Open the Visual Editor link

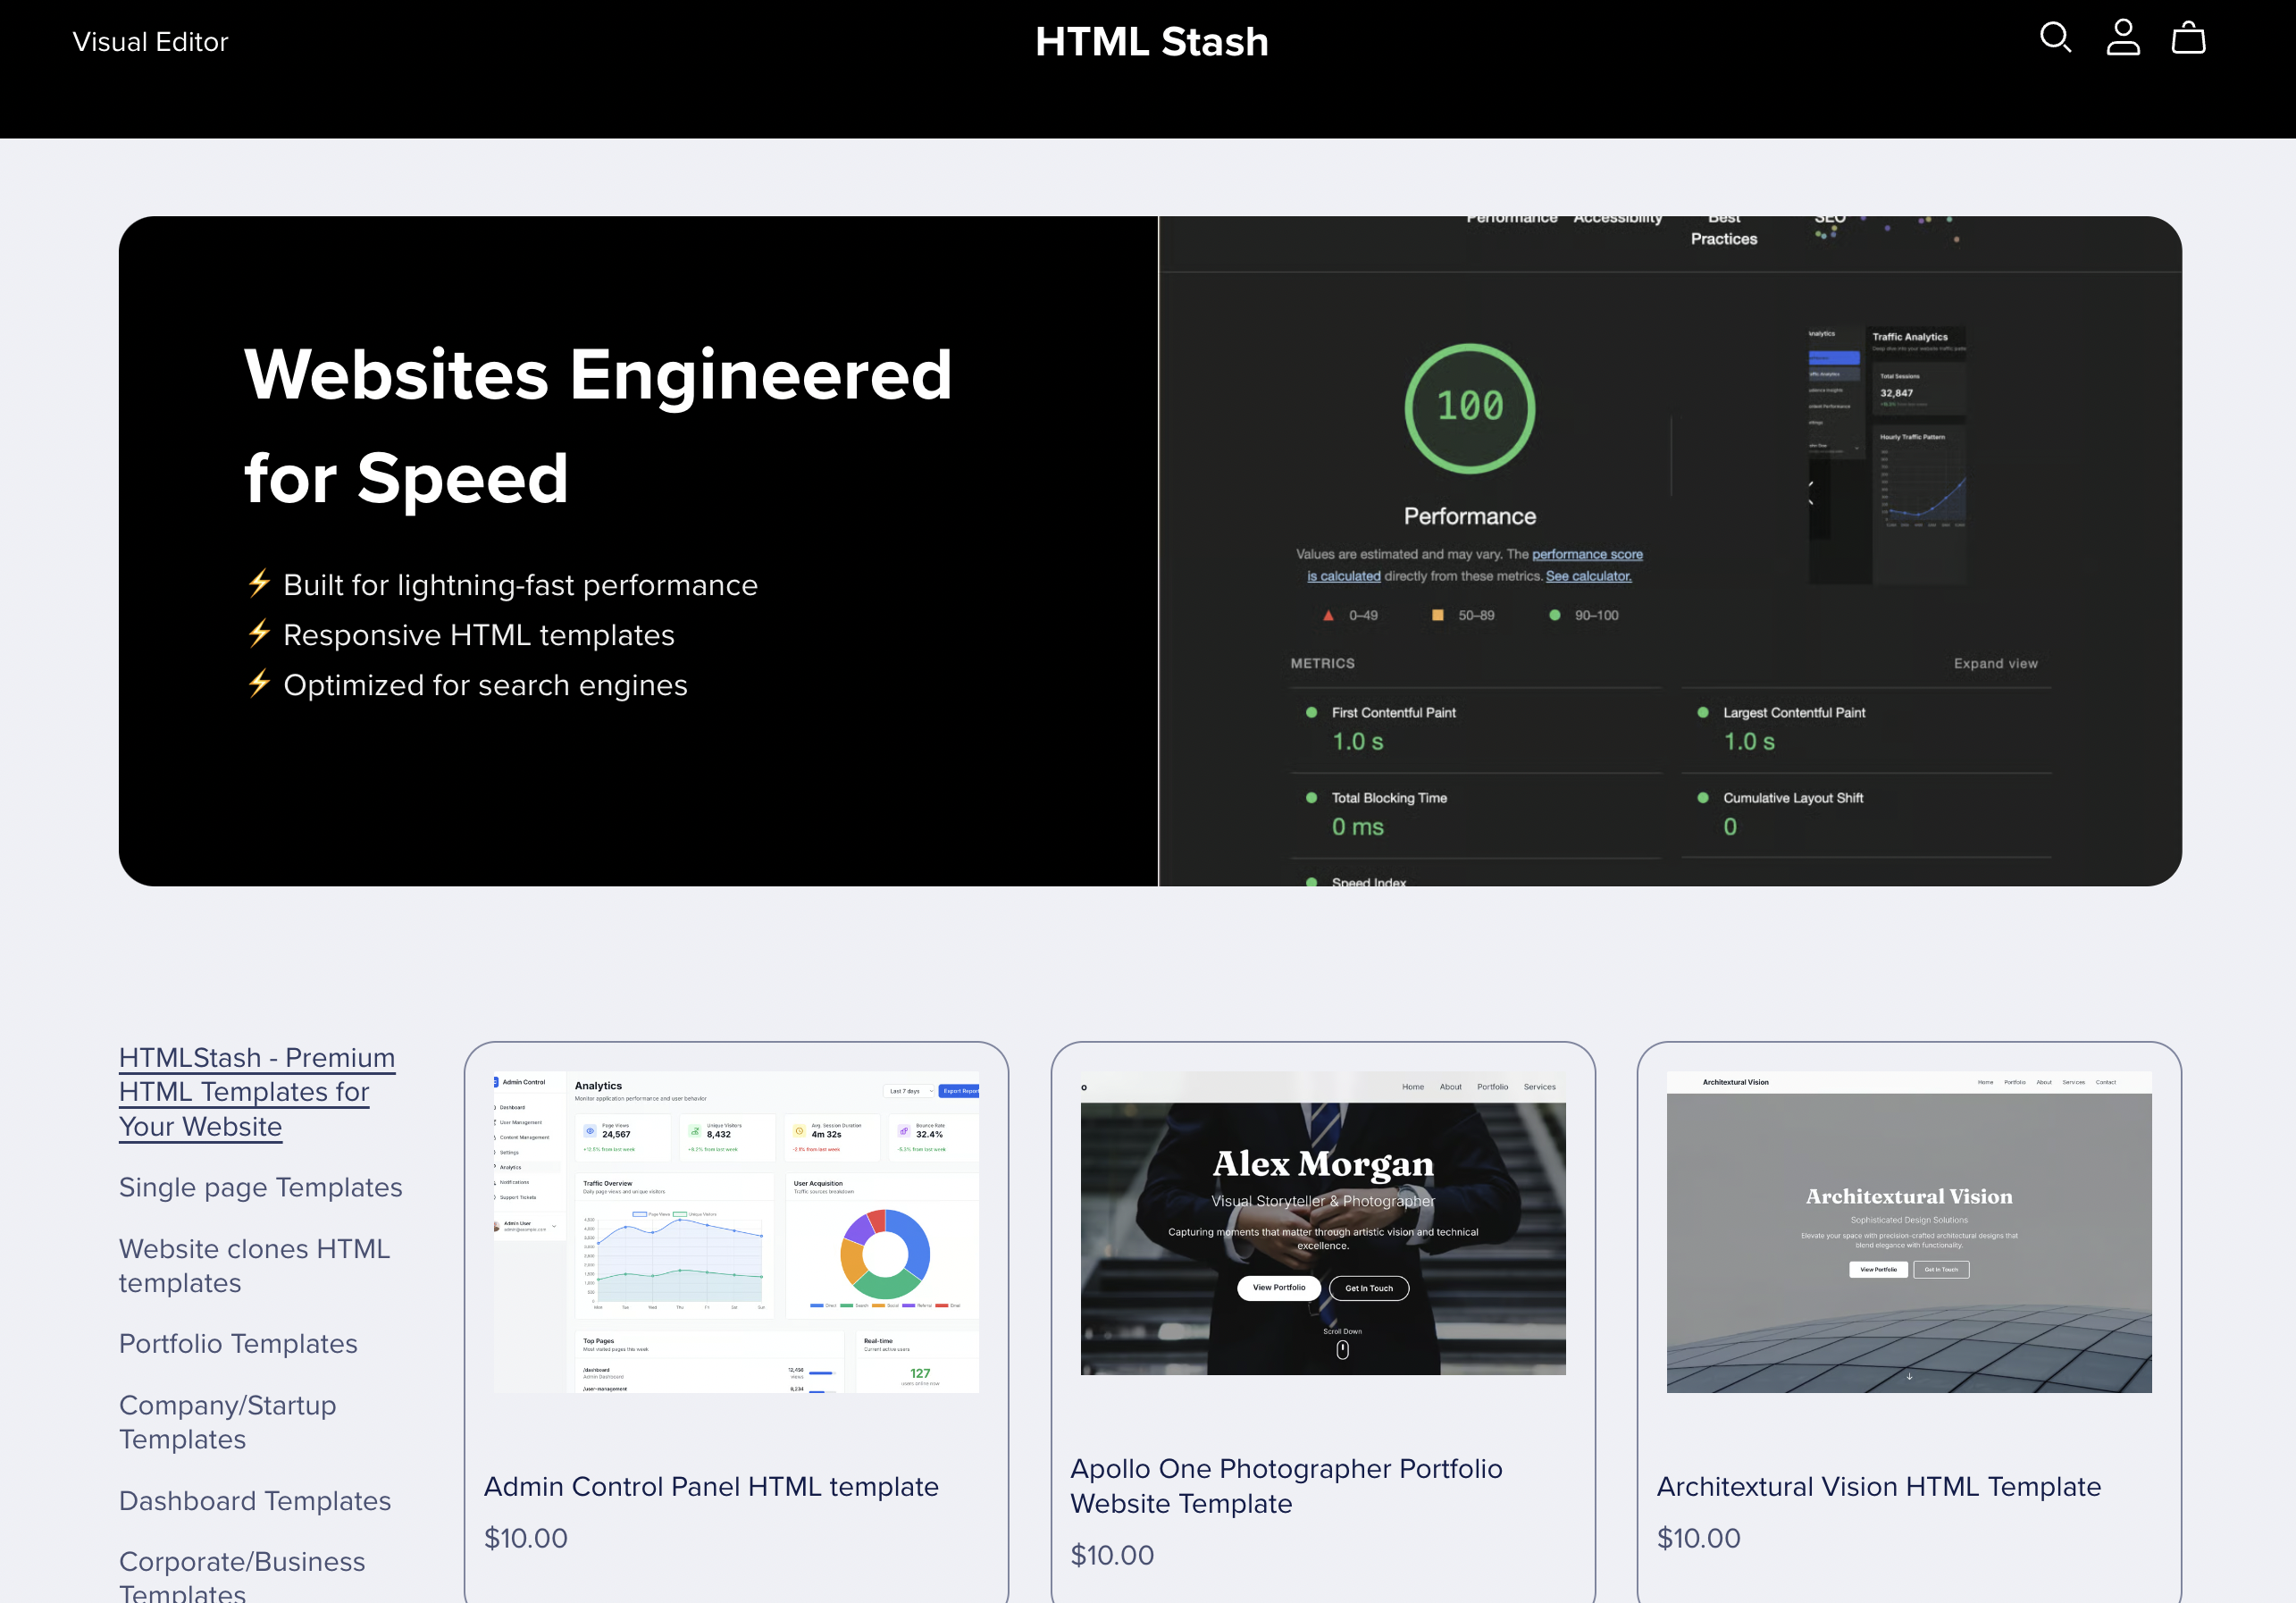point(150,42)
